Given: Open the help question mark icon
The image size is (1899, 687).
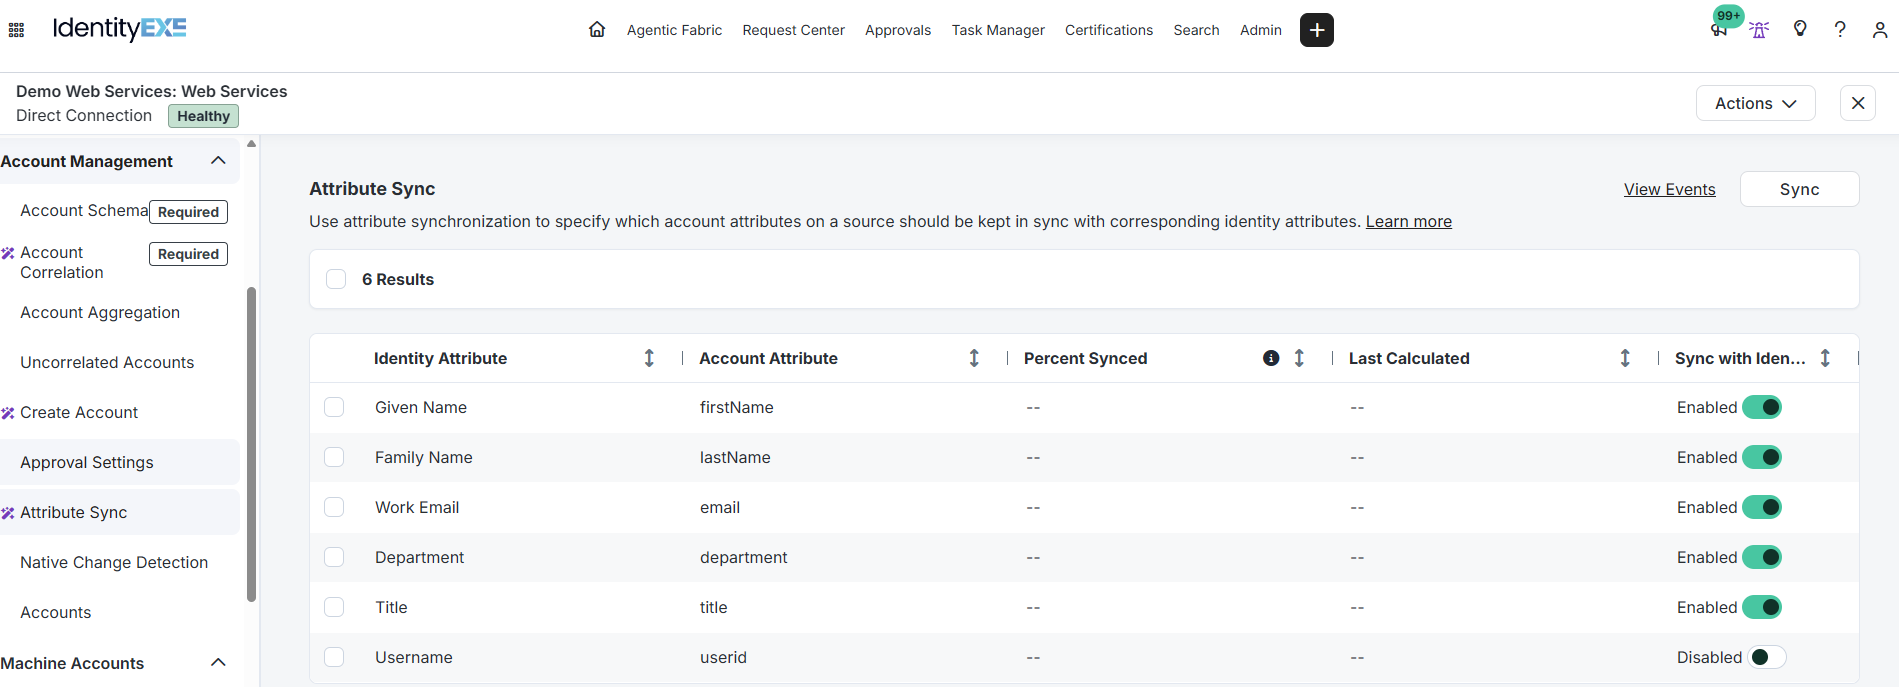Looking at the screenshot, I should (1840, 29).
